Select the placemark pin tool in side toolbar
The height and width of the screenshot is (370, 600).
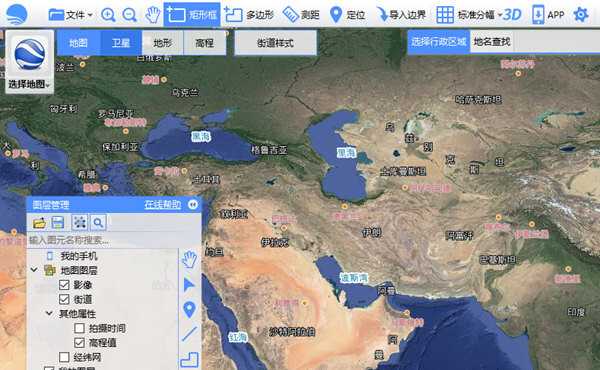click(x=189, y=310)
